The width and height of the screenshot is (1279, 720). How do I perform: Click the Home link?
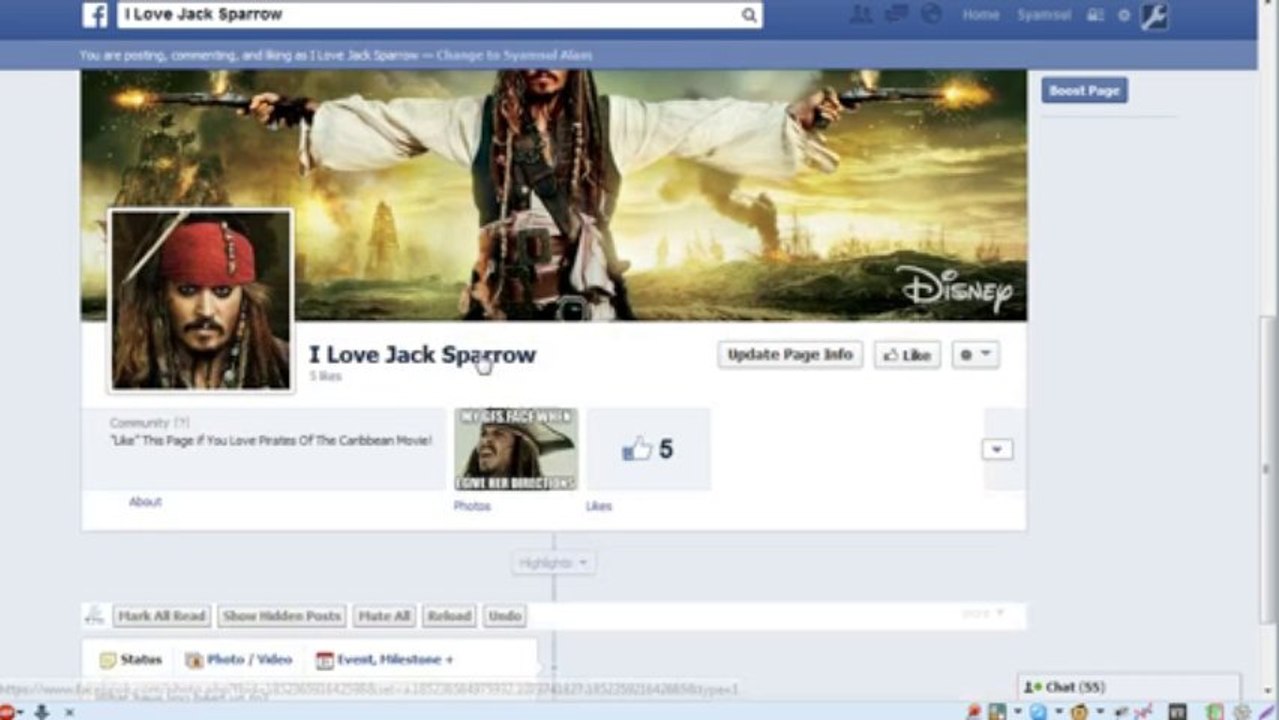981,15
